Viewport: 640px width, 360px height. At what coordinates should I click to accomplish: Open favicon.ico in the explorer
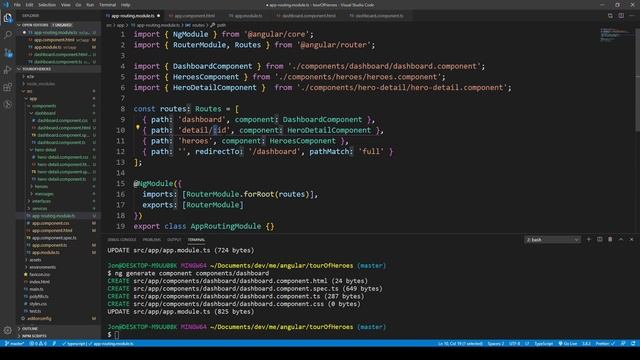(40, 274)
